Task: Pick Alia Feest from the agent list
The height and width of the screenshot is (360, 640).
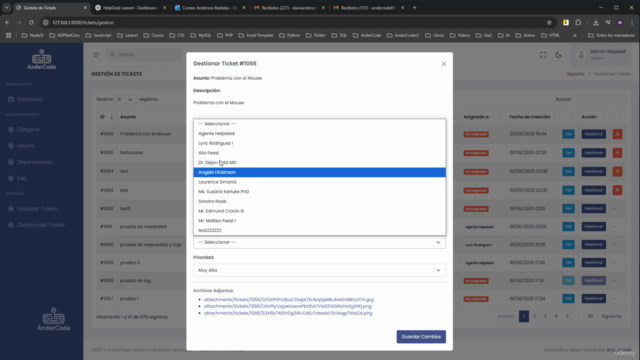Action: tap(319, 153)
